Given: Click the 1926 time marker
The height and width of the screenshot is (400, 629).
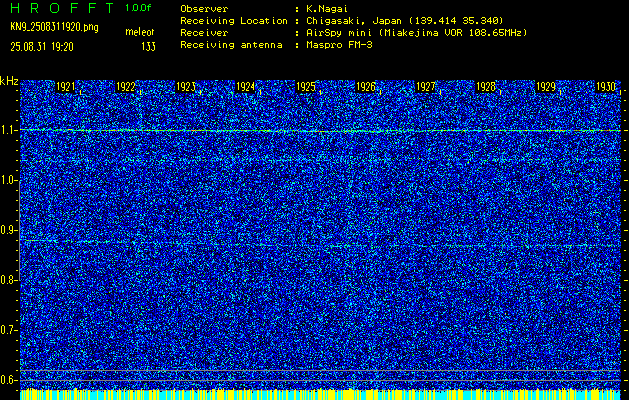Looking at the screenshot, I should click(x=366, y=87).
